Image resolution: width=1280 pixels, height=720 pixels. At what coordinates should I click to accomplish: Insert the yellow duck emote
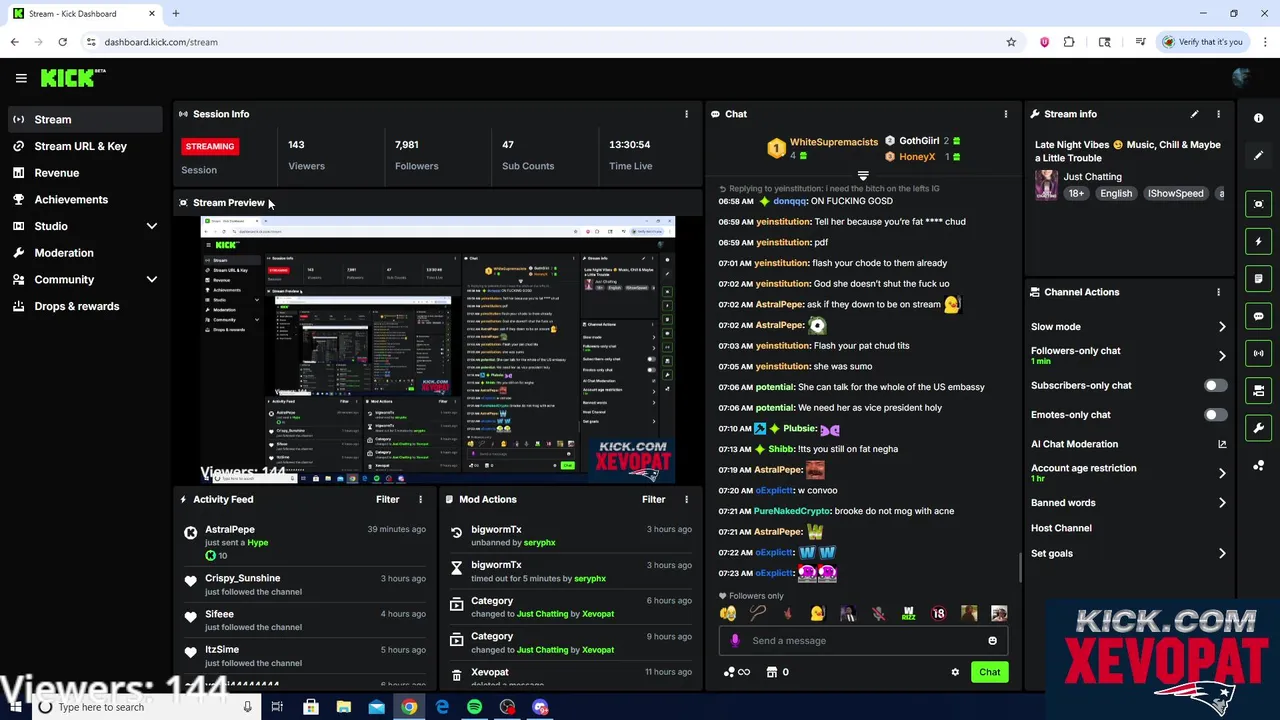click(x=817, y=614)
